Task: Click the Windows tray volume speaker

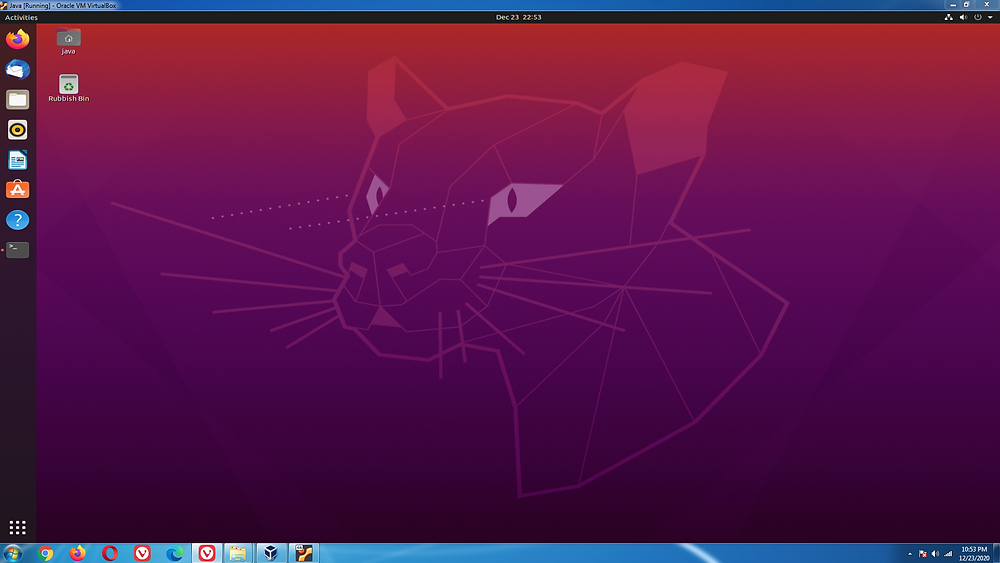Action: (936, 554)
